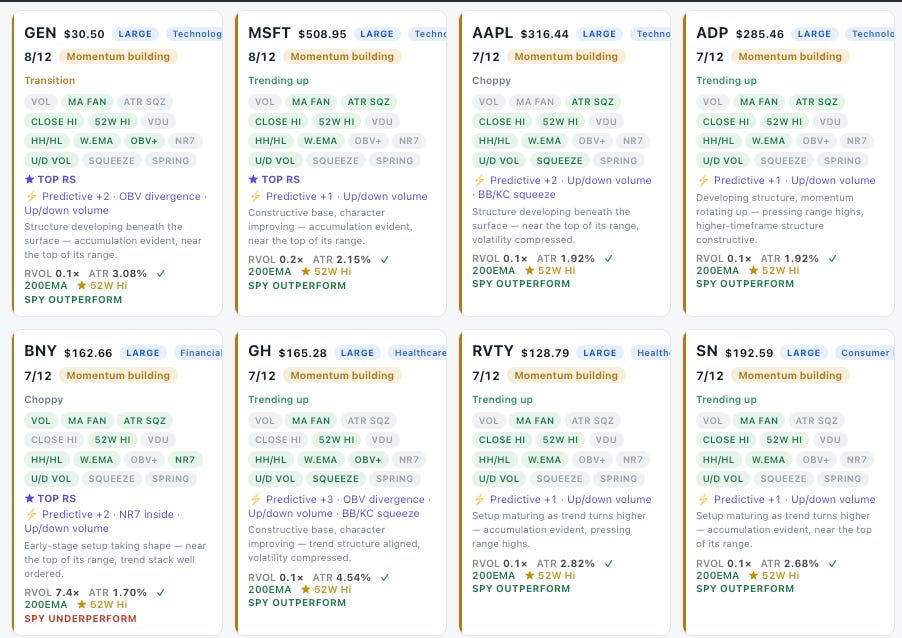This screenshot has width=902, height=638.
Task: Click the MA FAN chip on GEN card
Action: 87,102
